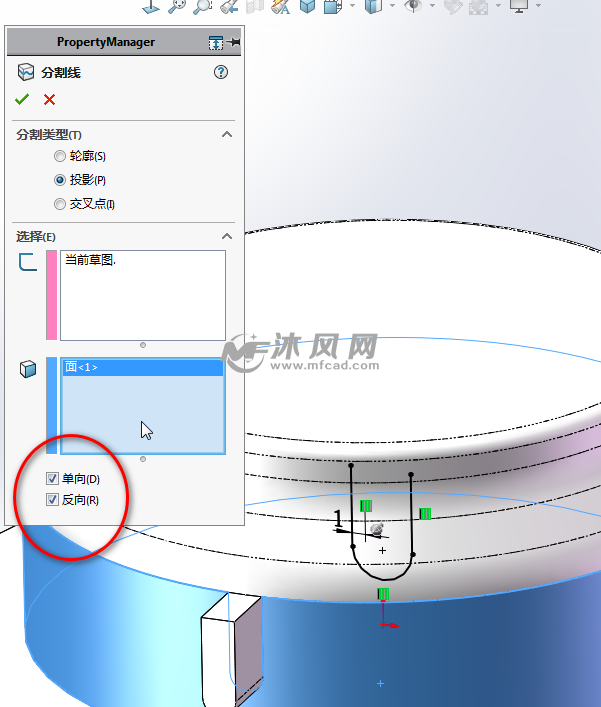Viewport: 601px width, 707px height.
Task: Open split line help question mark
Action: (221, 72)
